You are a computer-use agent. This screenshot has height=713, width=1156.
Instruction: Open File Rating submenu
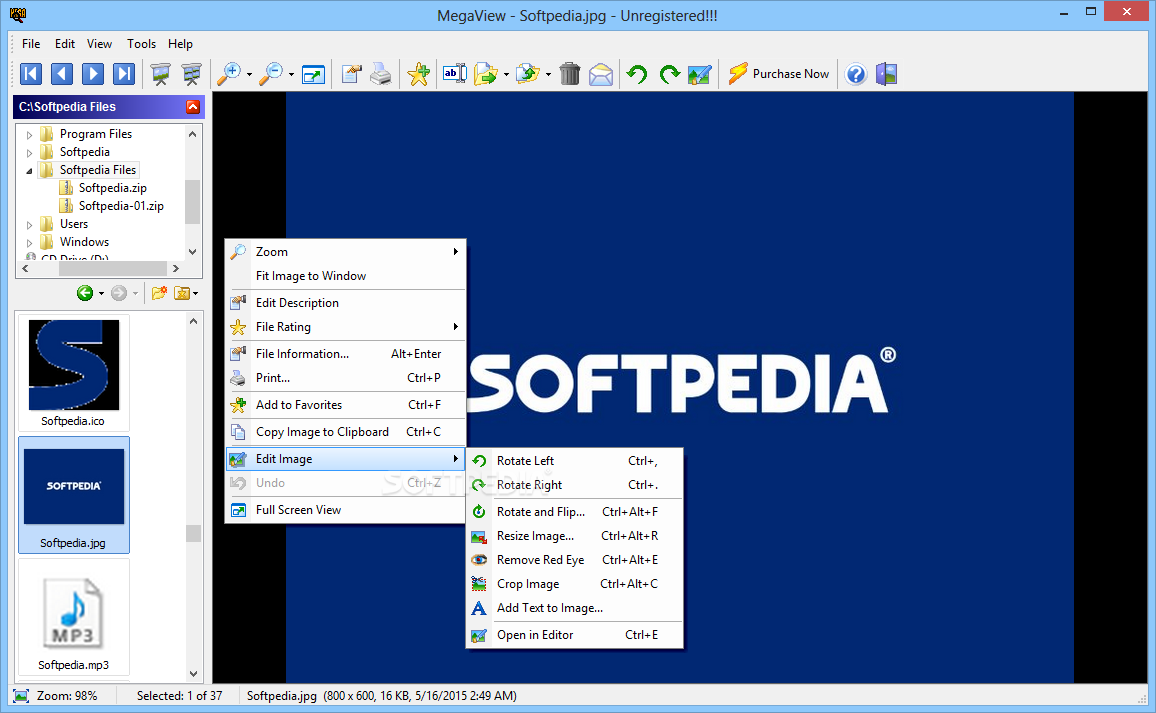coord(345,327)
